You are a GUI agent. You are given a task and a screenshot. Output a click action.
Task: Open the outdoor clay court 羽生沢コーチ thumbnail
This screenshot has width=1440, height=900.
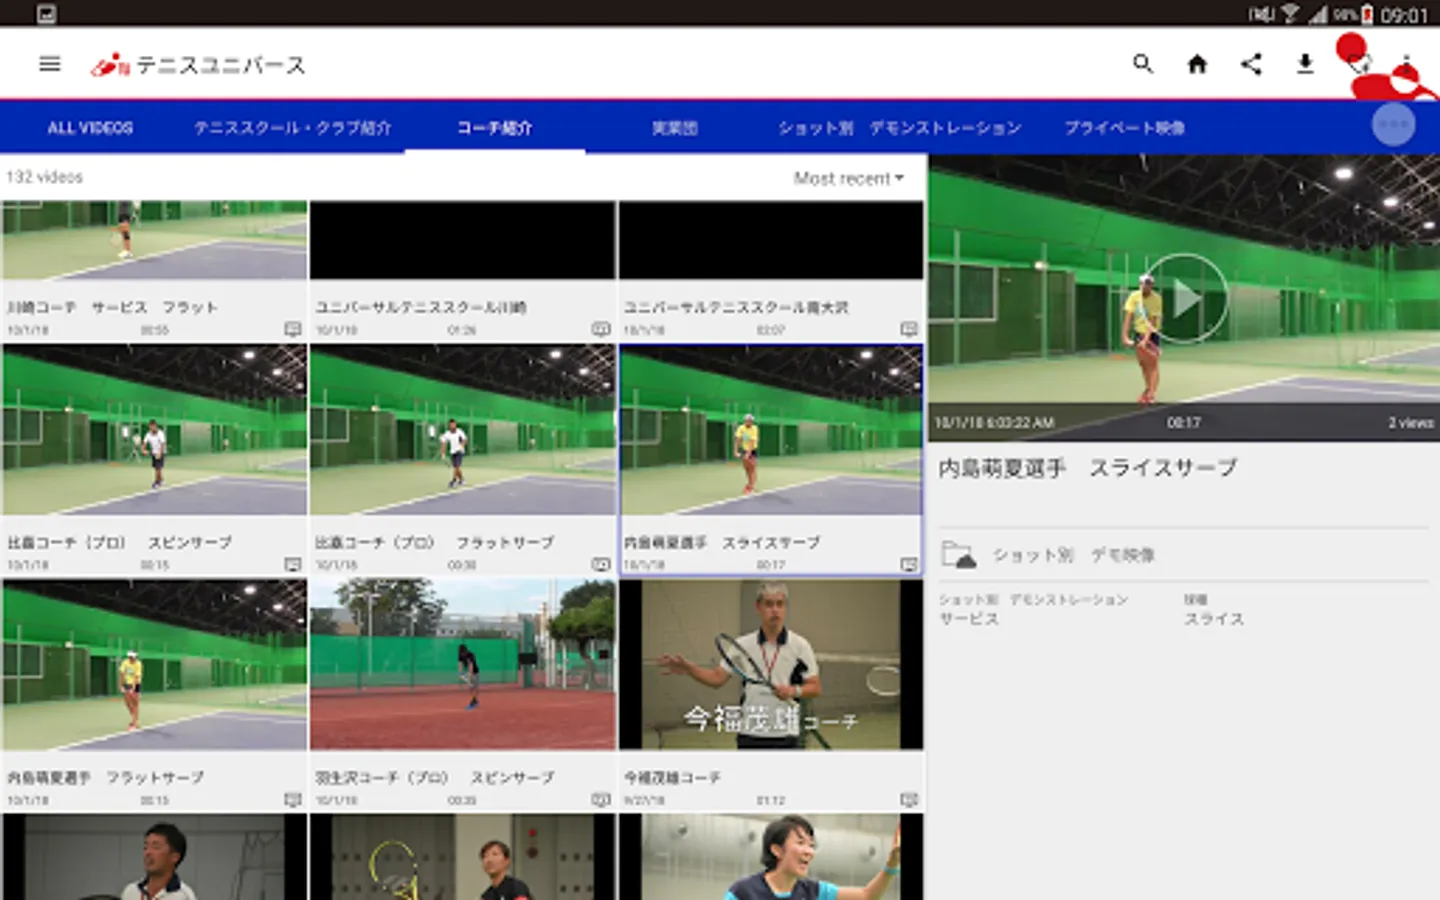tap(463, 665)
